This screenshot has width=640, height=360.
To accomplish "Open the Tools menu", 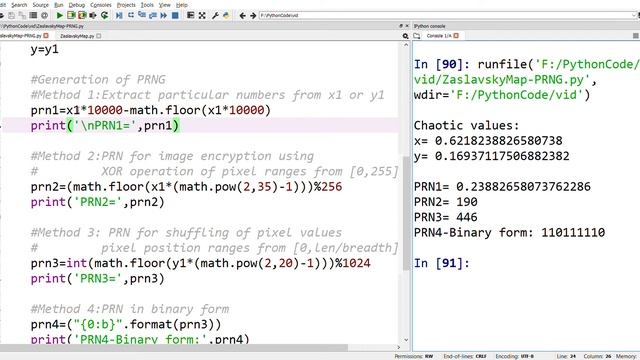I will [x=147, y=5].
